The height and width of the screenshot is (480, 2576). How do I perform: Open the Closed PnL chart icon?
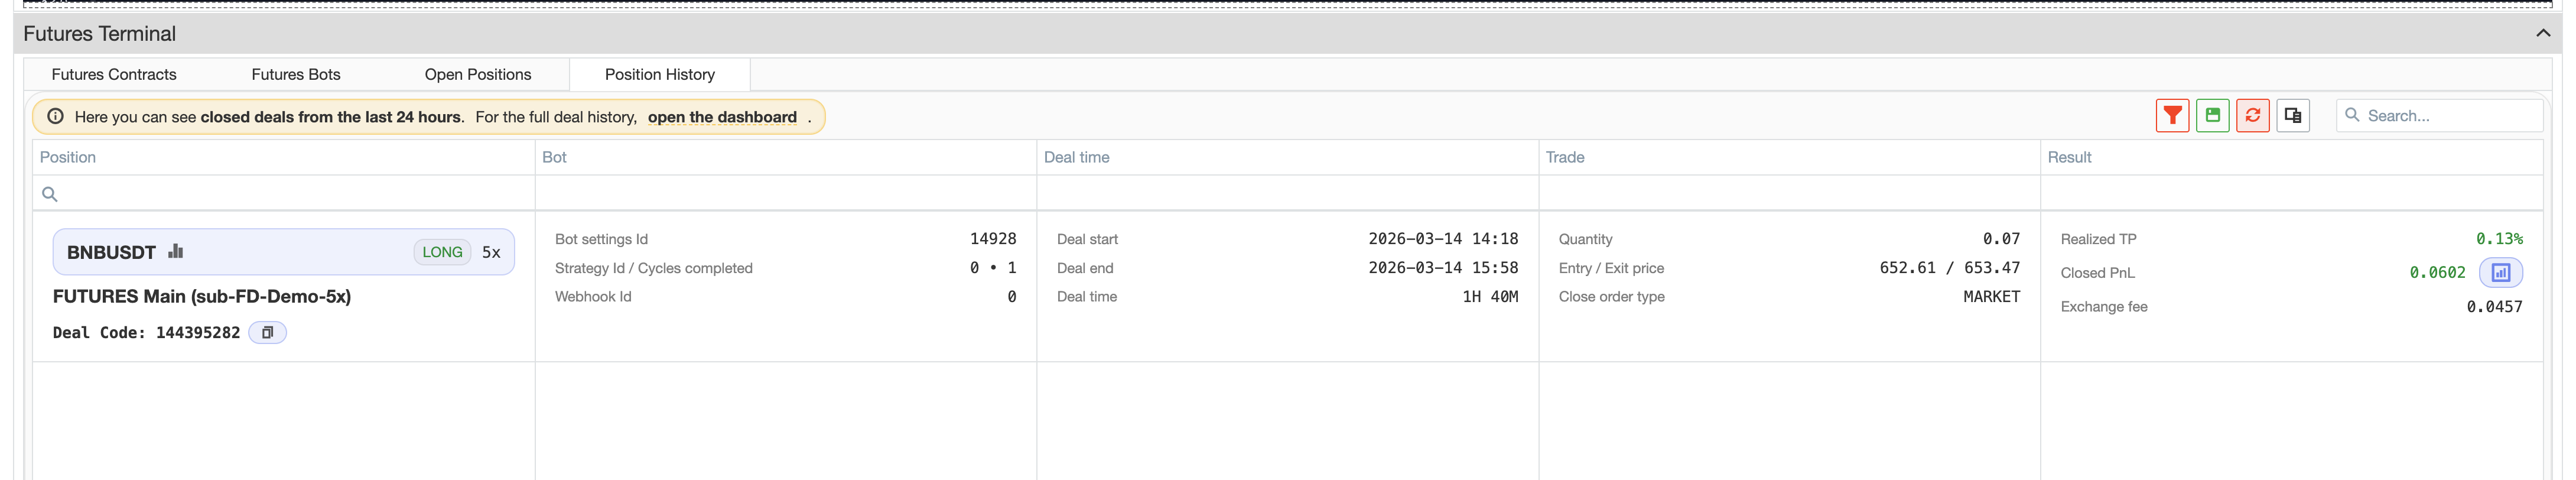2500,273
